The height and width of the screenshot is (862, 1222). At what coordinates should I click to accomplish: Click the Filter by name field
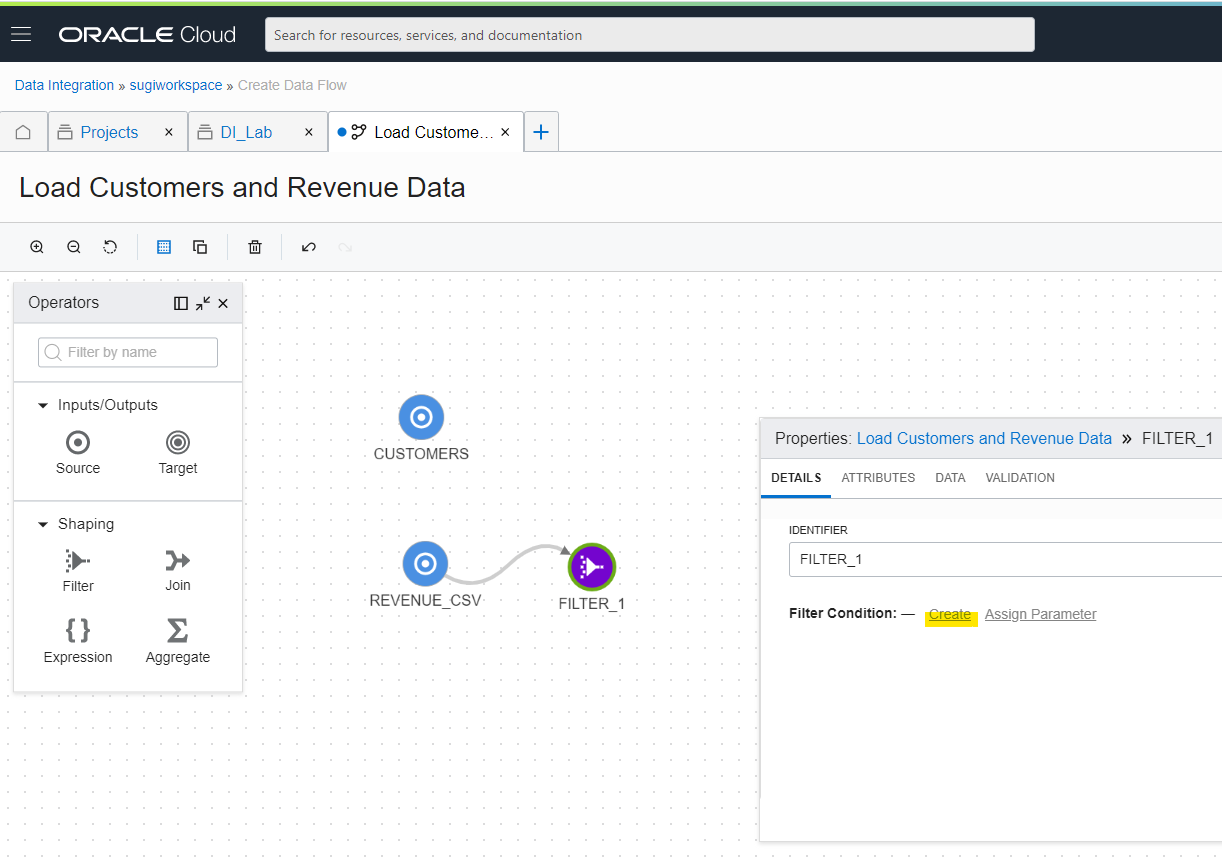tap(128, 352)
